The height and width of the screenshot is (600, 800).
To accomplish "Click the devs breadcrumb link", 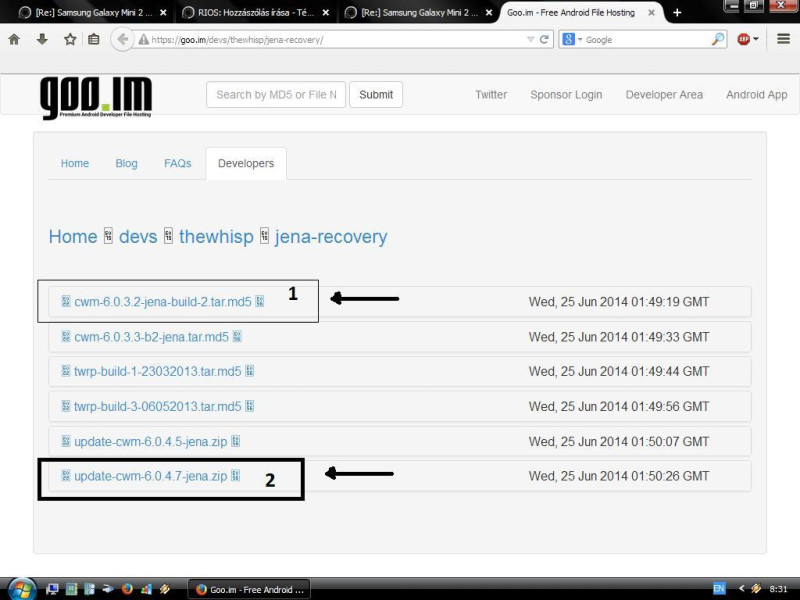I will click(138, 237).
